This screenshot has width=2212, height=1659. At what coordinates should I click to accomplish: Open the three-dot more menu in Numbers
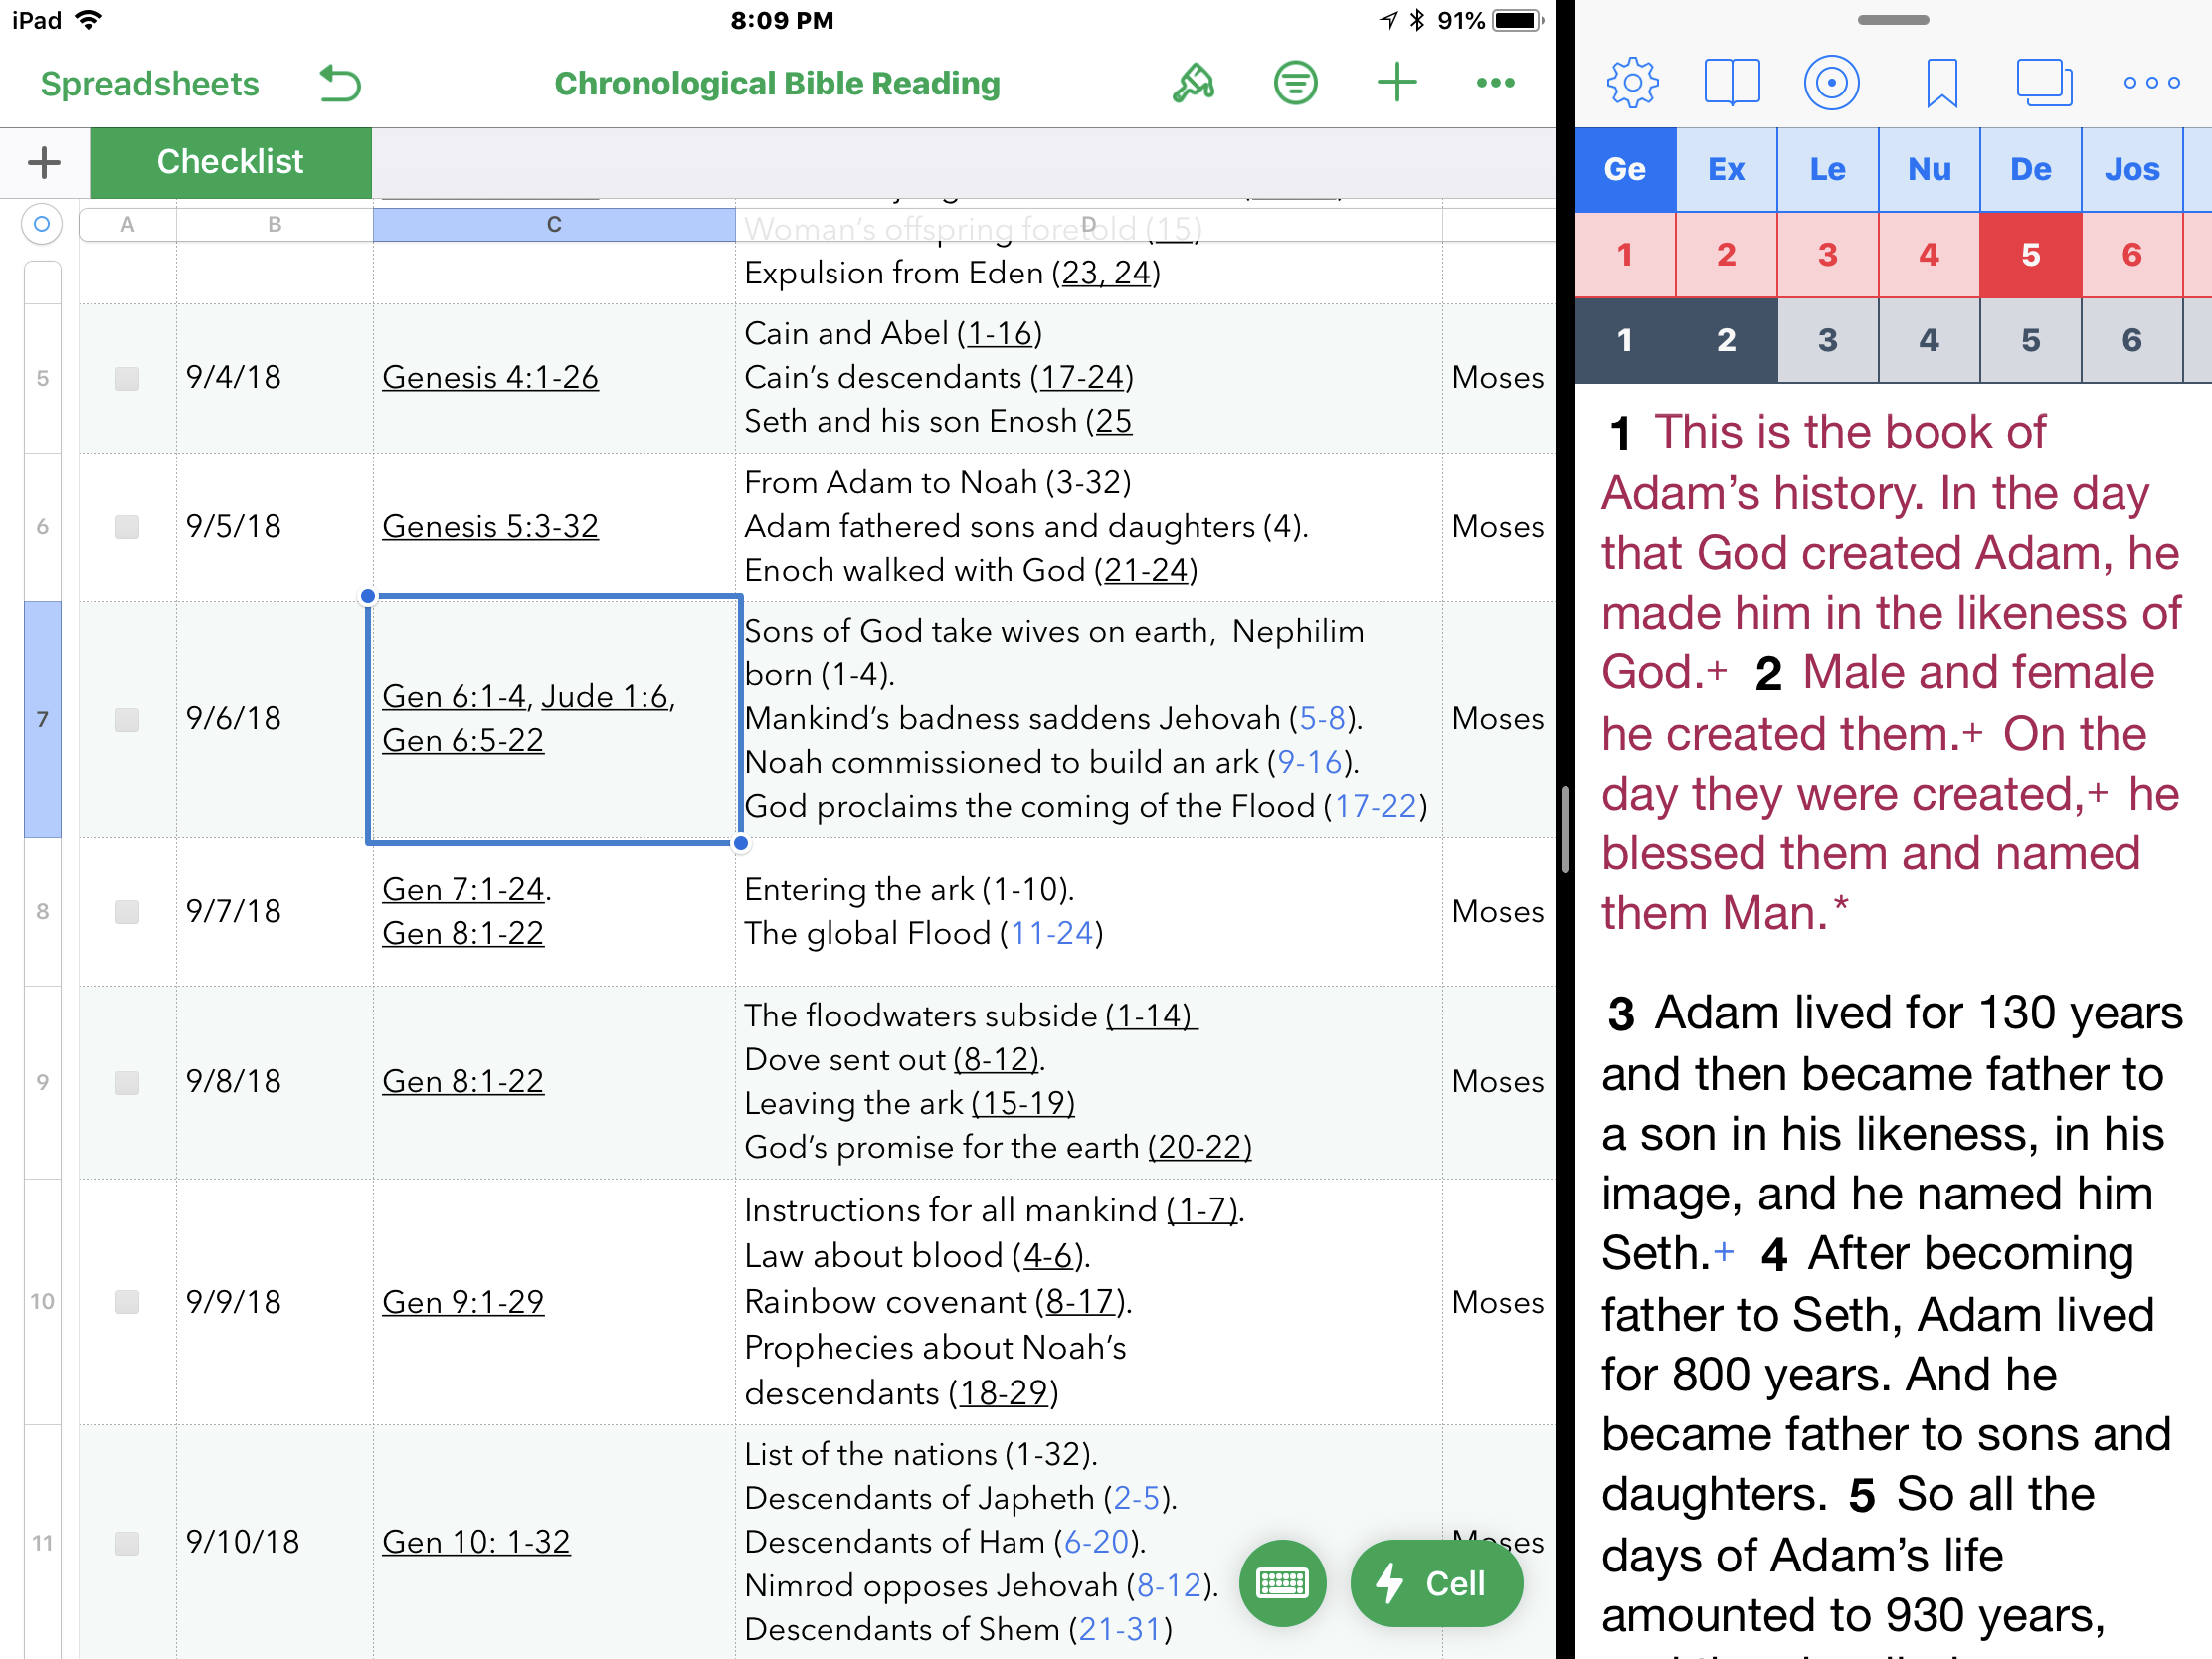point(1495,83)
